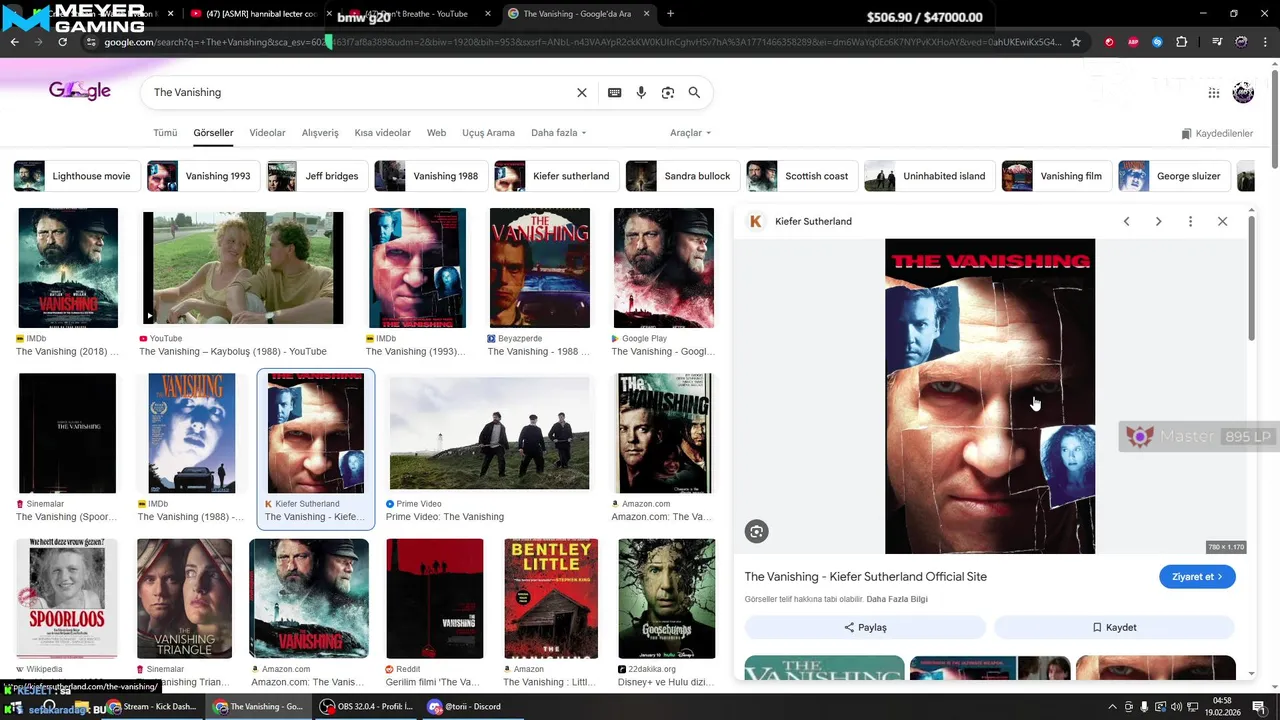Close The Vanishing Google tab

point(646,14)
